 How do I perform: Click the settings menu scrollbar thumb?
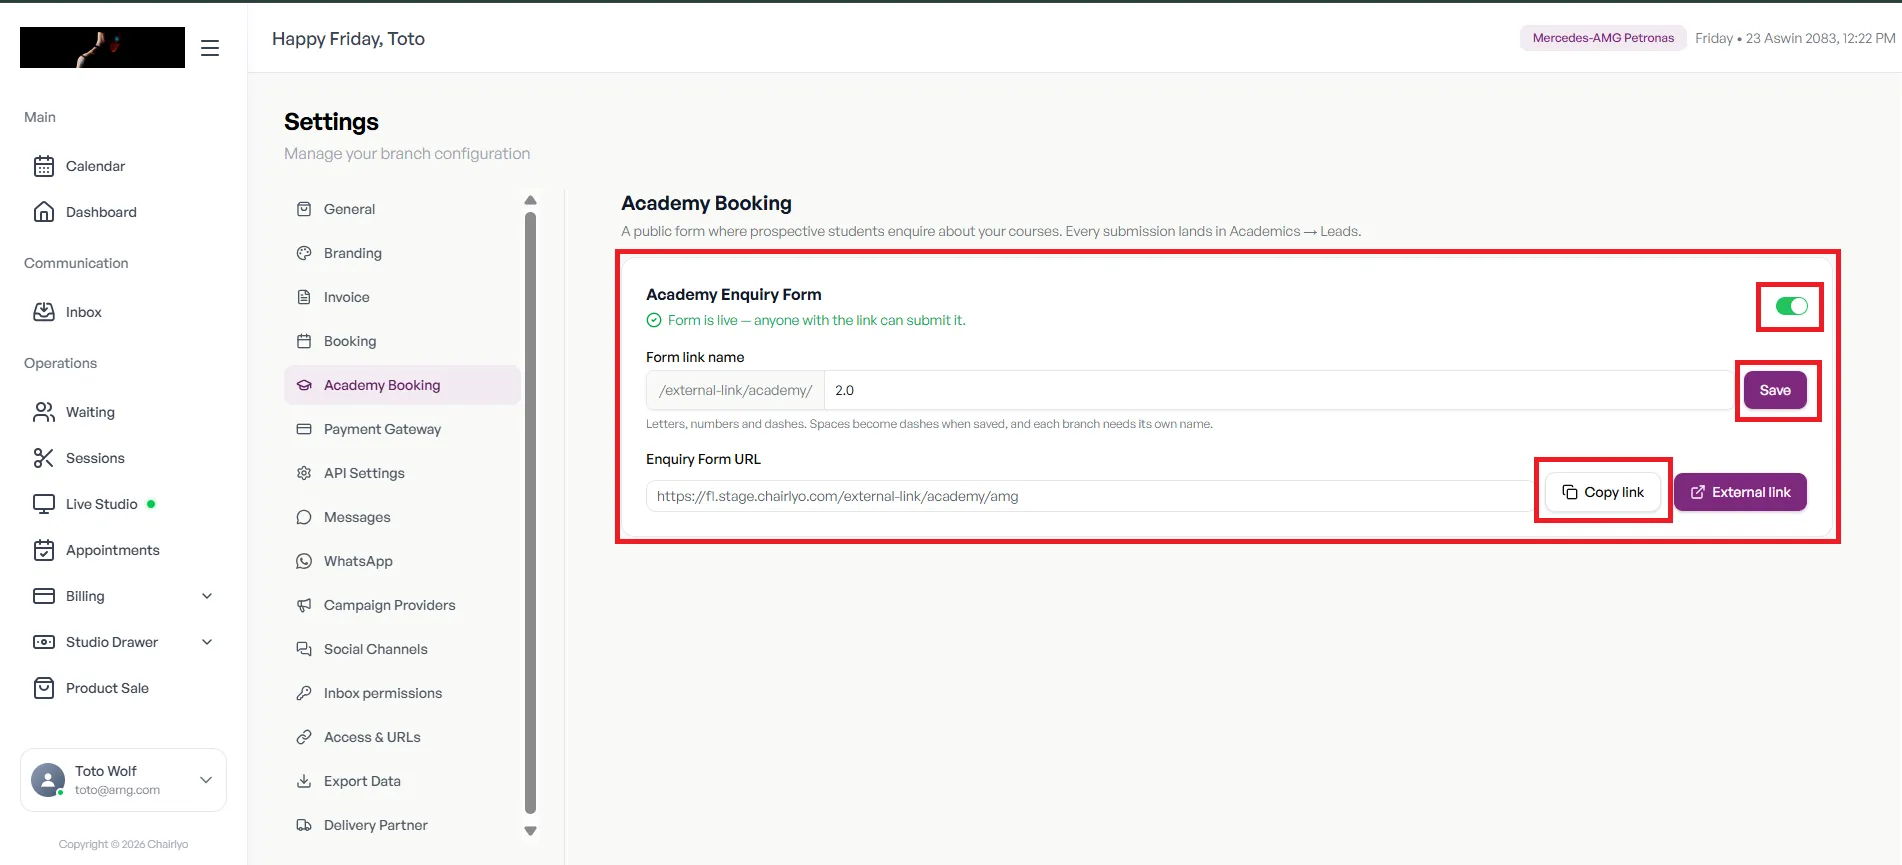tap(530, 513)
